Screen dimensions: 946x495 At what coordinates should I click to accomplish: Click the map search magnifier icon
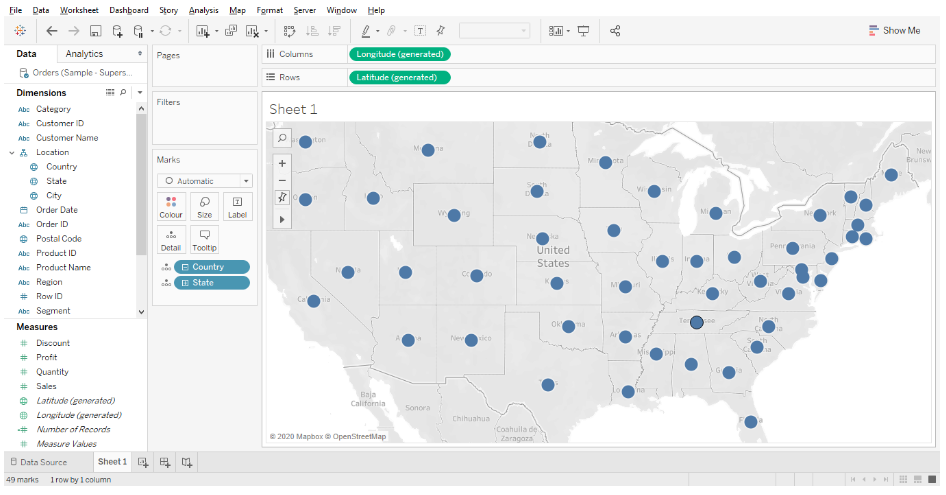click(x=282, y=139)
